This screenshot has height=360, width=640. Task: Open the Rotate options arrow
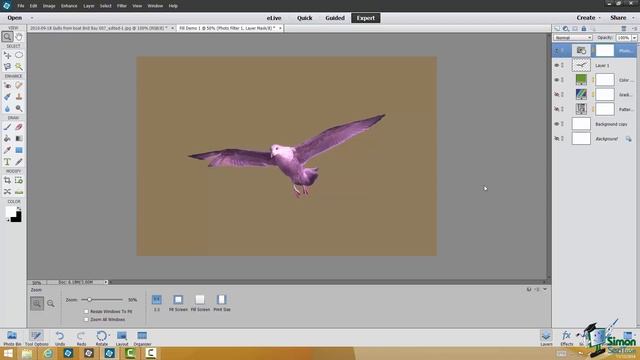(x=109, y=335)
